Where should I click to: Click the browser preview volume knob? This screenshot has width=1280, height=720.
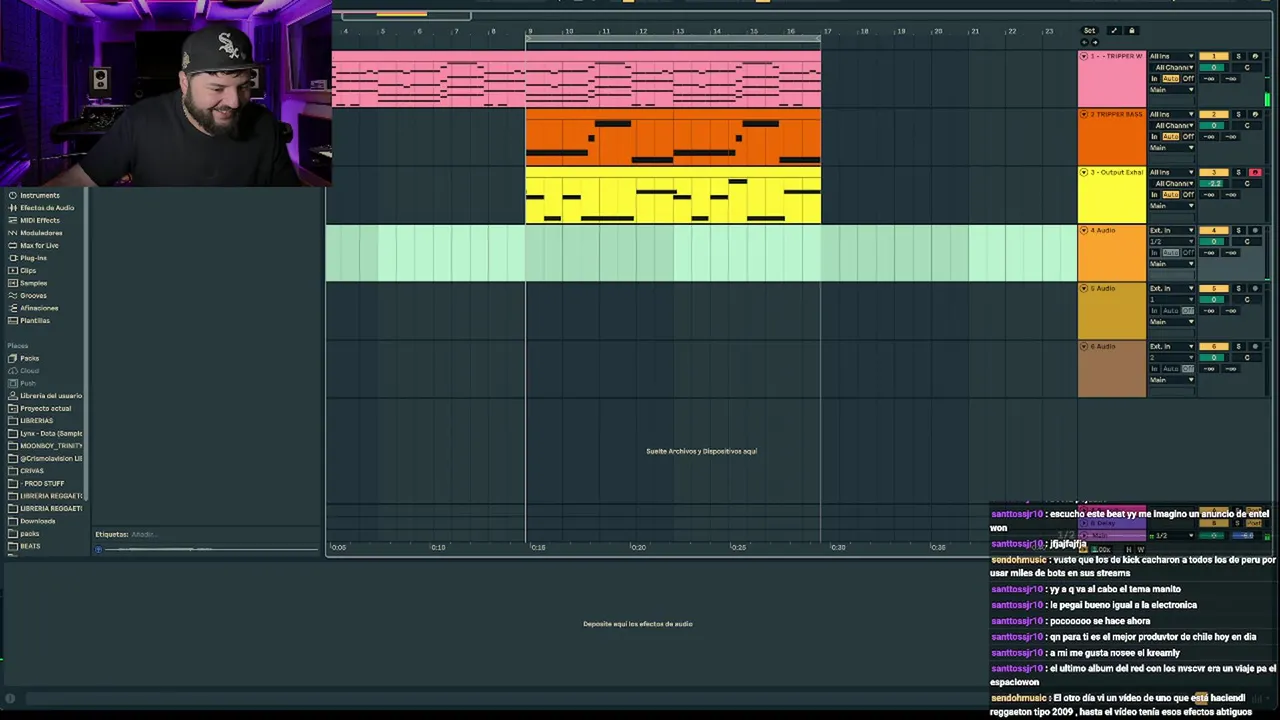(x=98, y=549)
